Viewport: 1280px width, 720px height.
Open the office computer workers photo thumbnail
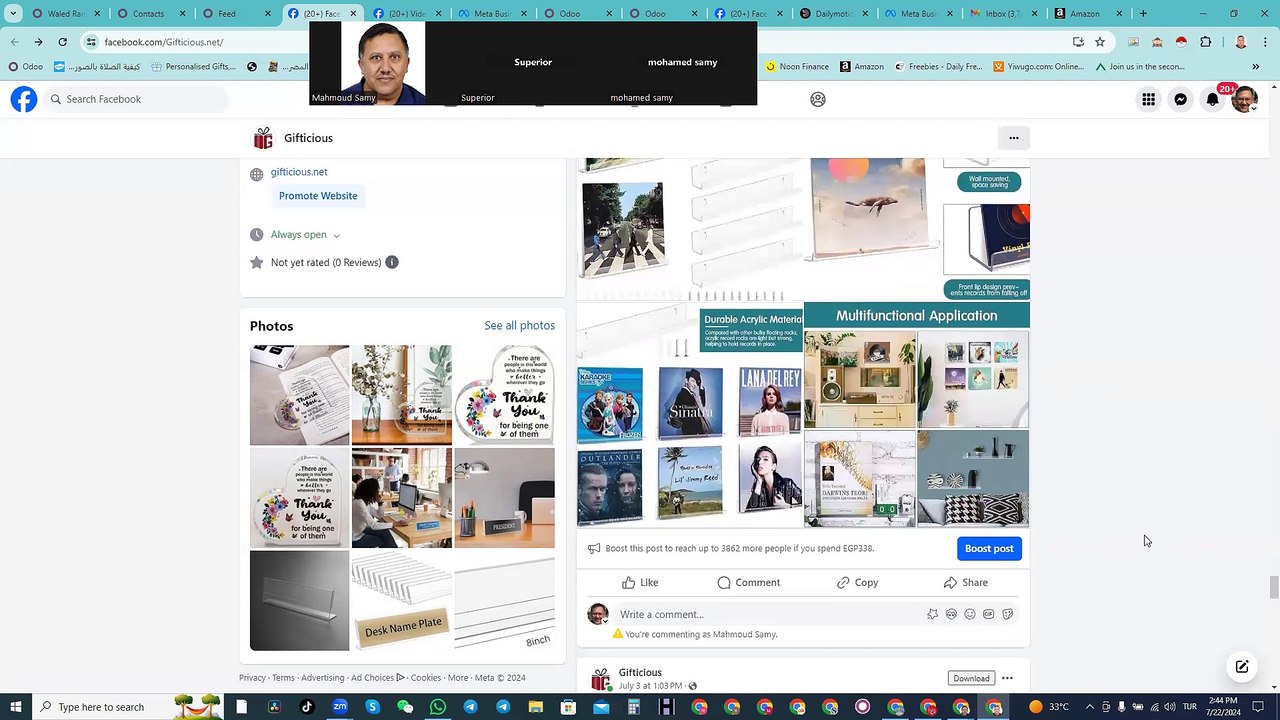tap(402, 498)
